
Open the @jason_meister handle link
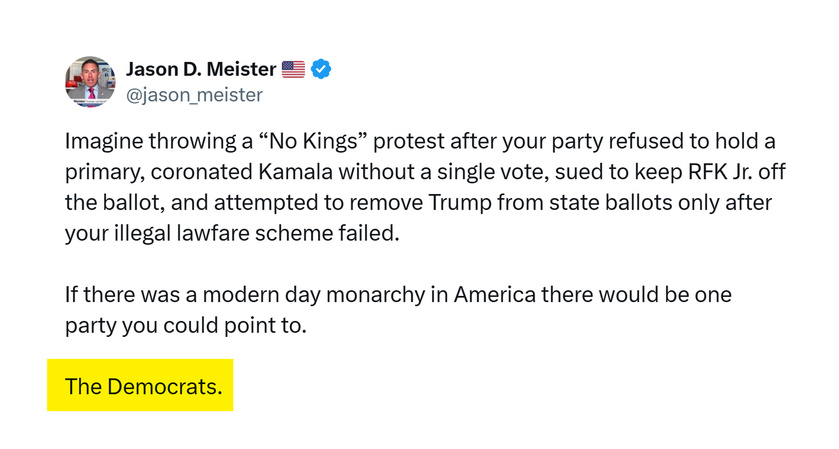click(194, 95)
